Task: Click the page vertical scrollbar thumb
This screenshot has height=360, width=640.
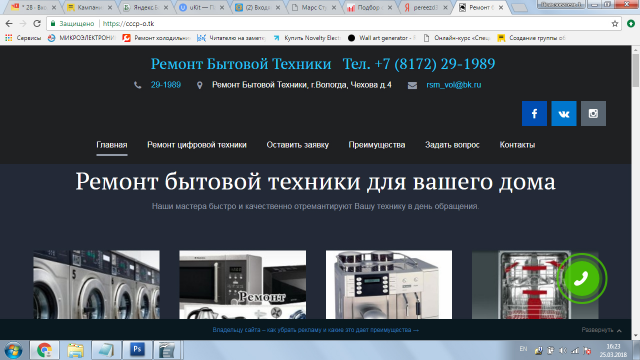Action: click(x=636, y=70)
